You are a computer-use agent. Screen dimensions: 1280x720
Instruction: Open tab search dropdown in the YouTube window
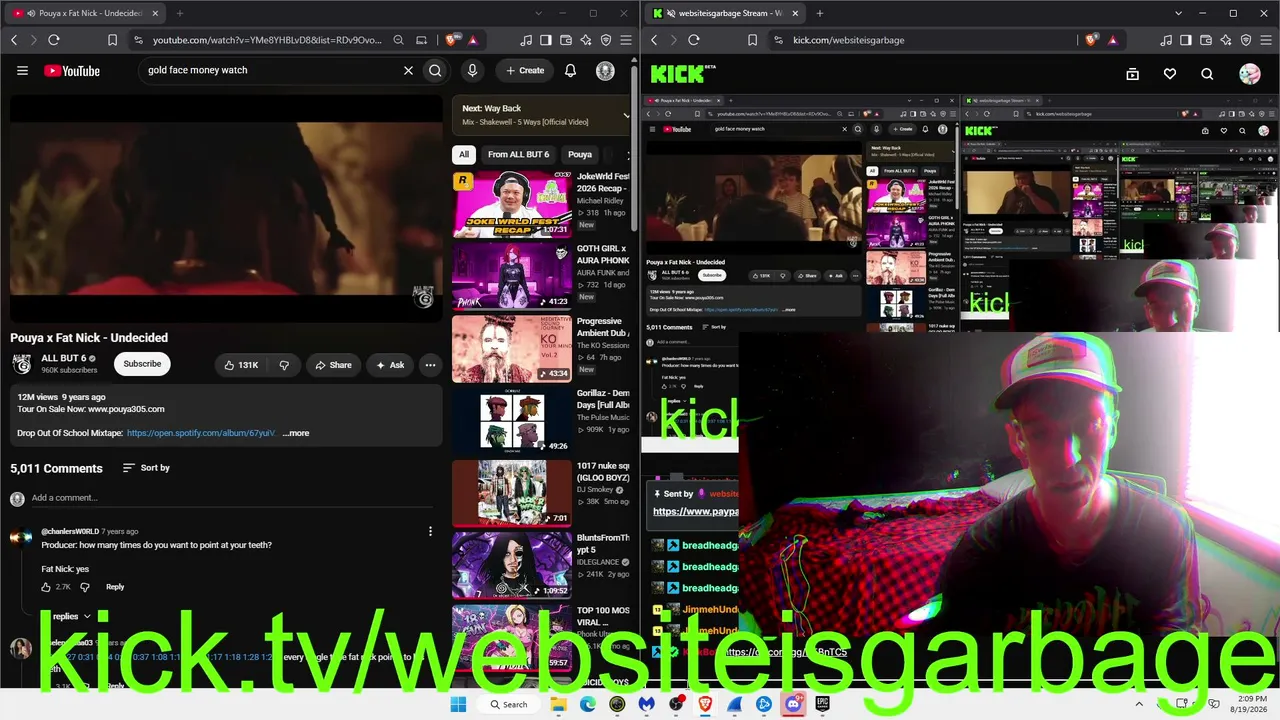[x=539, y=13]
